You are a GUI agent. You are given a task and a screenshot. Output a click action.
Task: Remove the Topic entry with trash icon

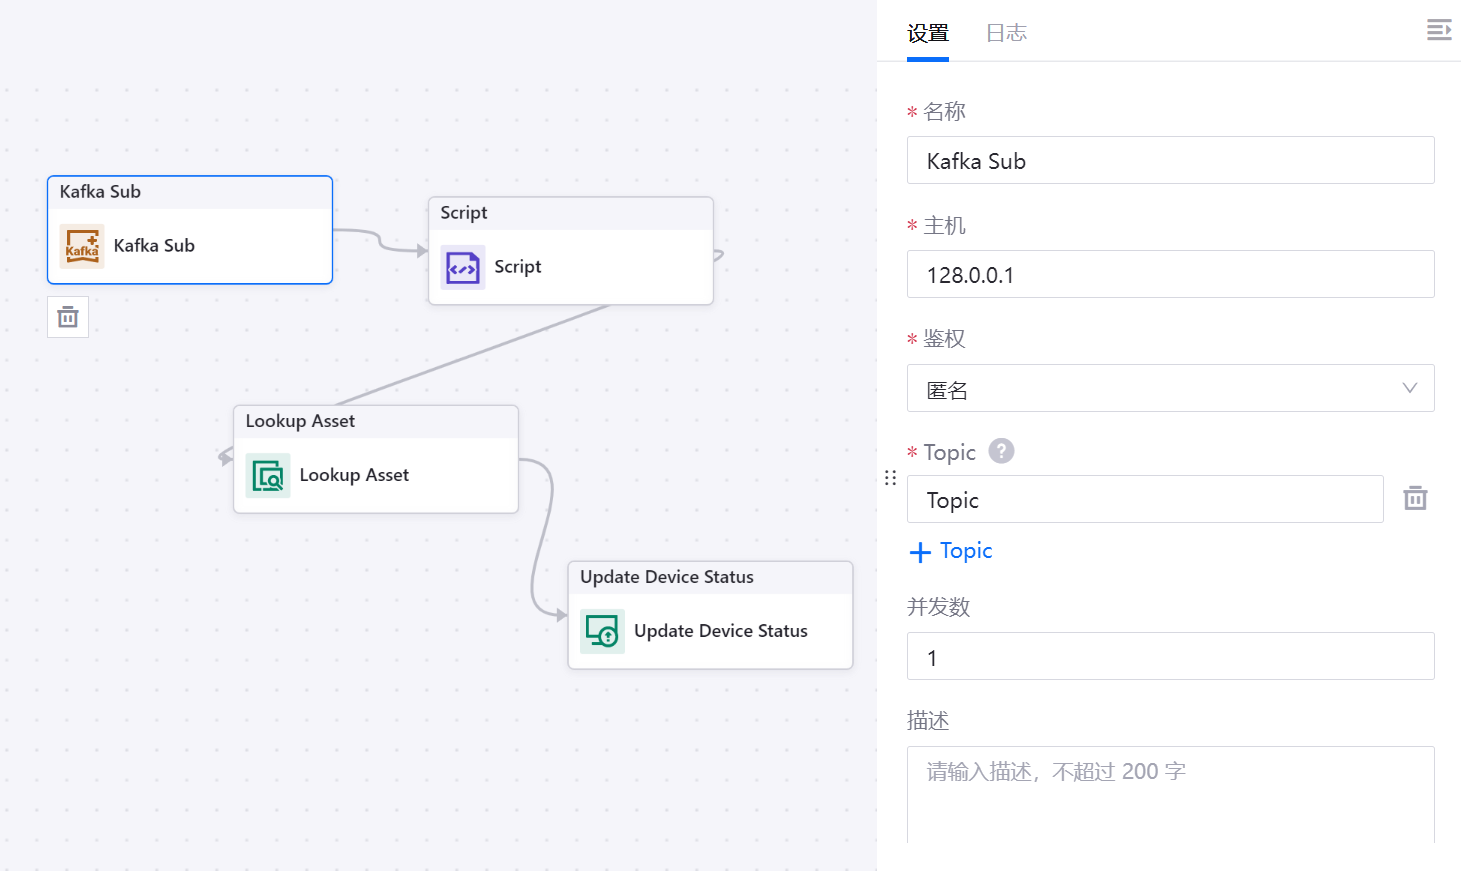pyautogui.click(x=1415, y=498)
